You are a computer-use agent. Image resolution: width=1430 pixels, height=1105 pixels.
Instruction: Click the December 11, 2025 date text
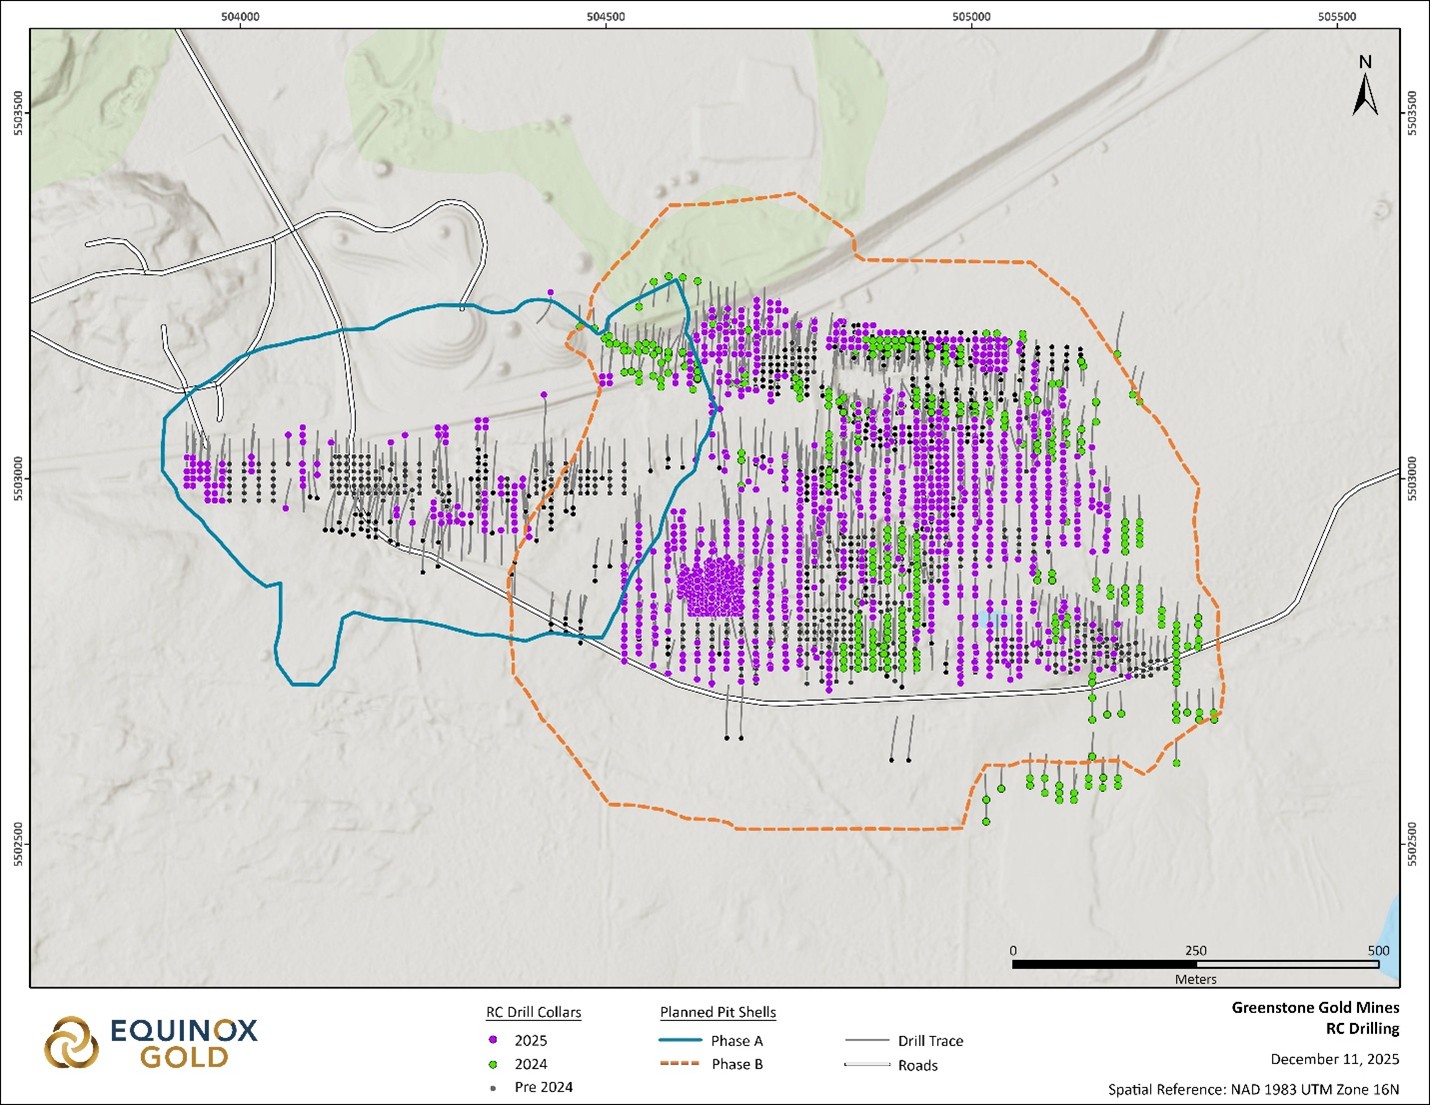pyautogui.click(x=1334, y=1059)
